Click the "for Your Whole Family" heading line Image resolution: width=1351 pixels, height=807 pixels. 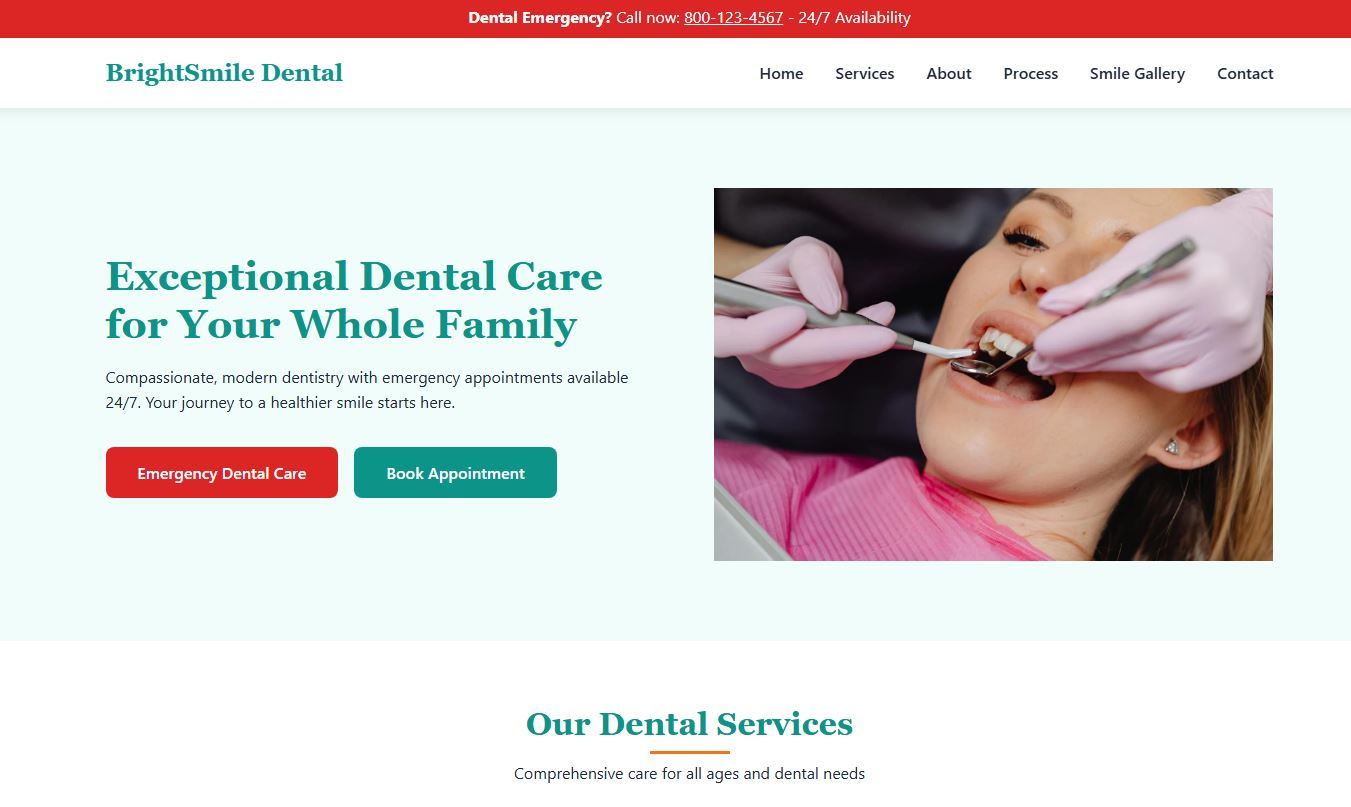pyautogui.click(x=341, y=325)
